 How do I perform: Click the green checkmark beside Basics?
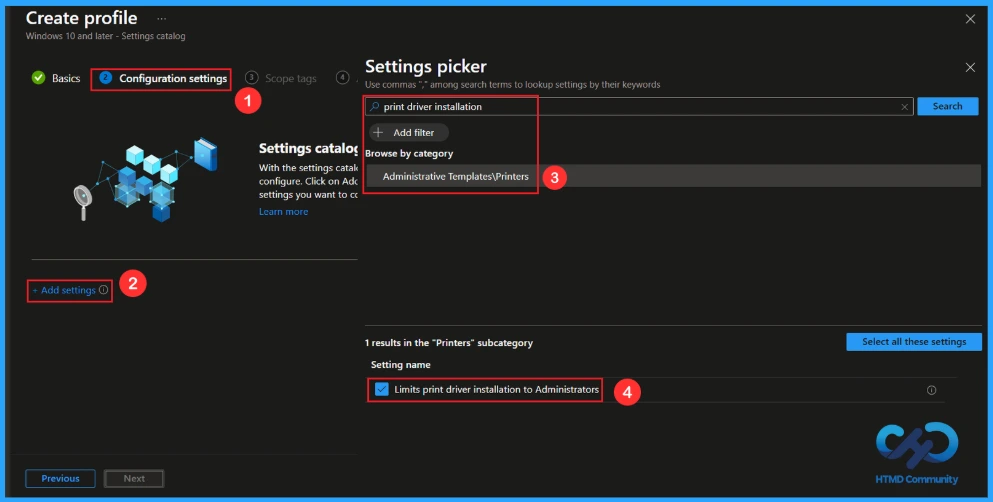39,78
